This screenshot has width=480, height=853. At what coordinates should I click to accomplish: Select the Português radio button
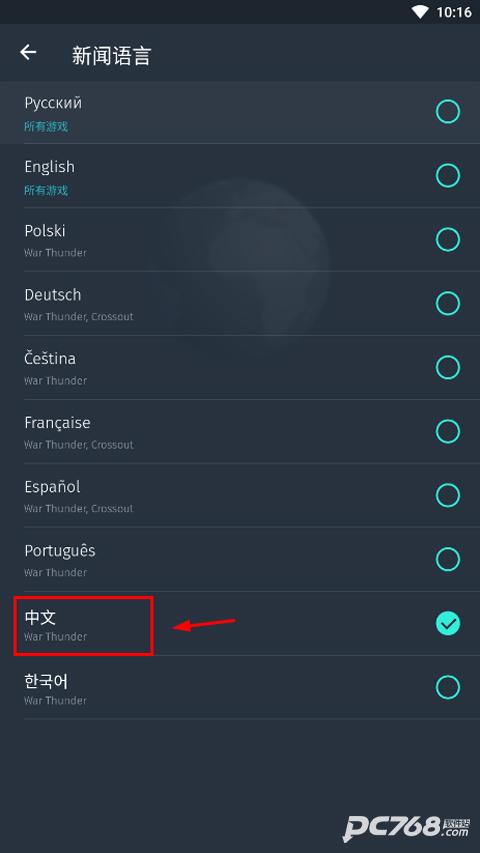click(448, 559)
